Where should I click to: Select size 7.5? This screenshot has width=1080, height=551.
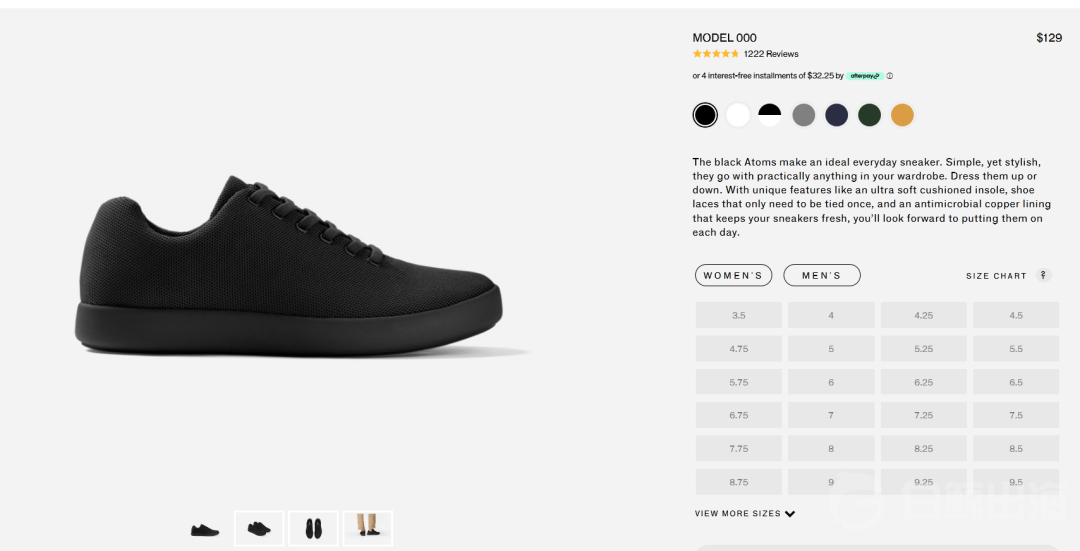tap(1016, 415)
